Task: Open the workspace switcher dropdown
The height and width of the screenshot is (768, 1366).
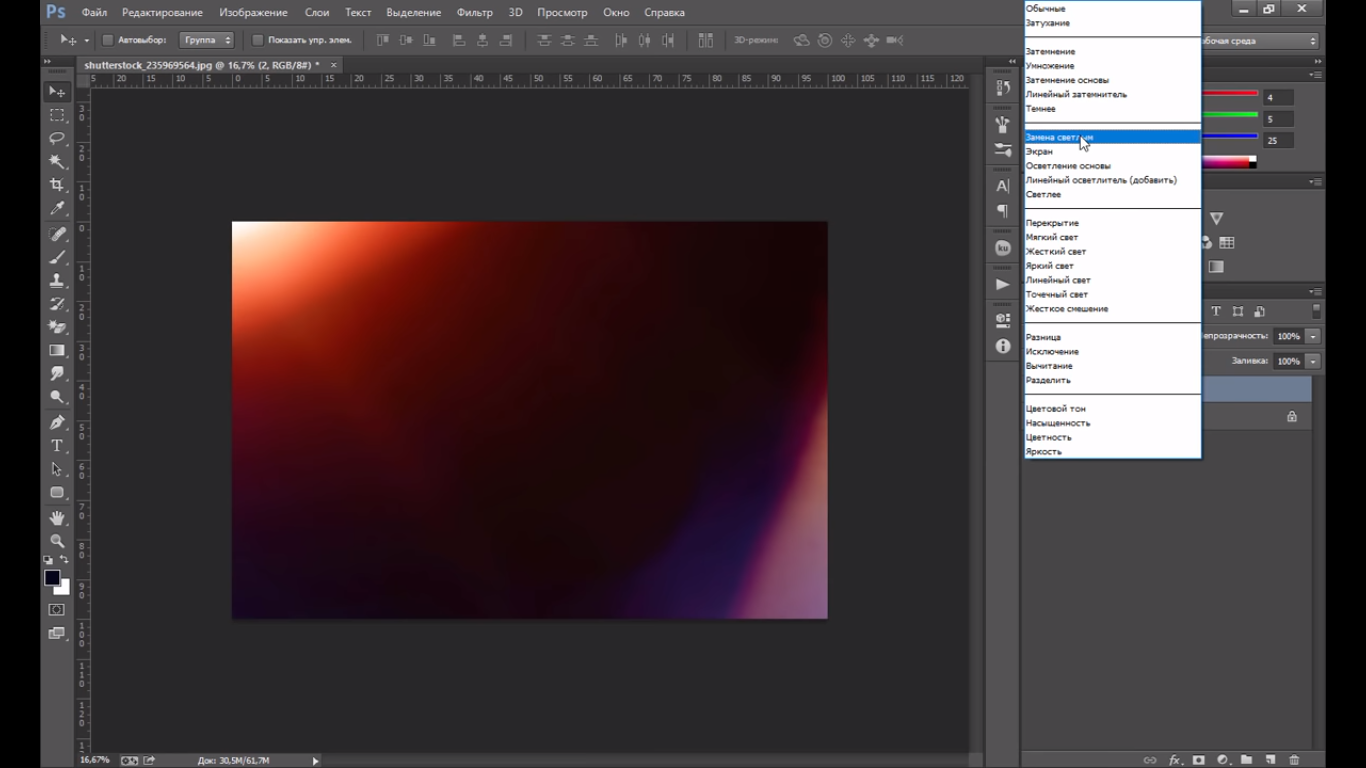Action: coord(1260,41)
